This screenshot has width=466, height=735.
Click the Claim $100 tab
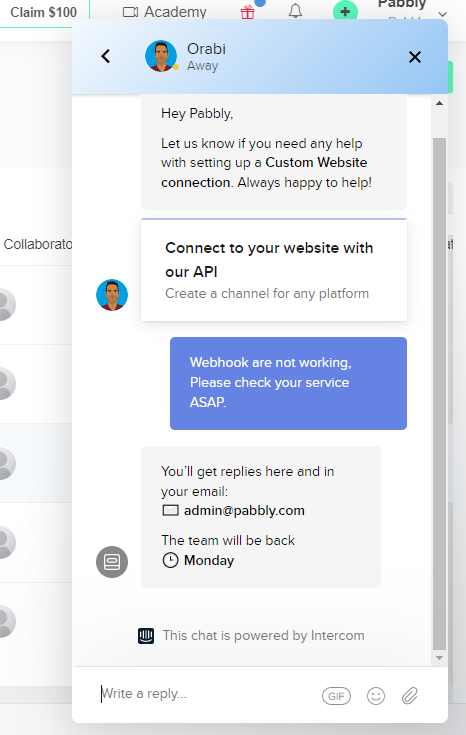click(44, 12)
